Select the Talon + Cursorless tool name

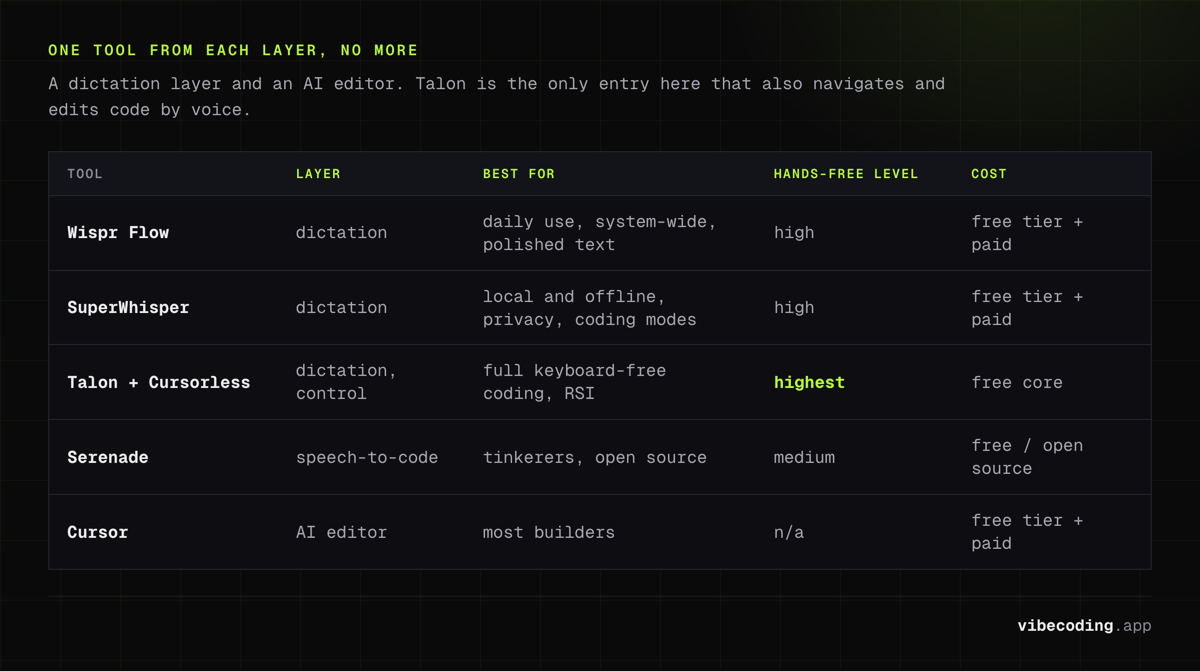pos(159,383)
